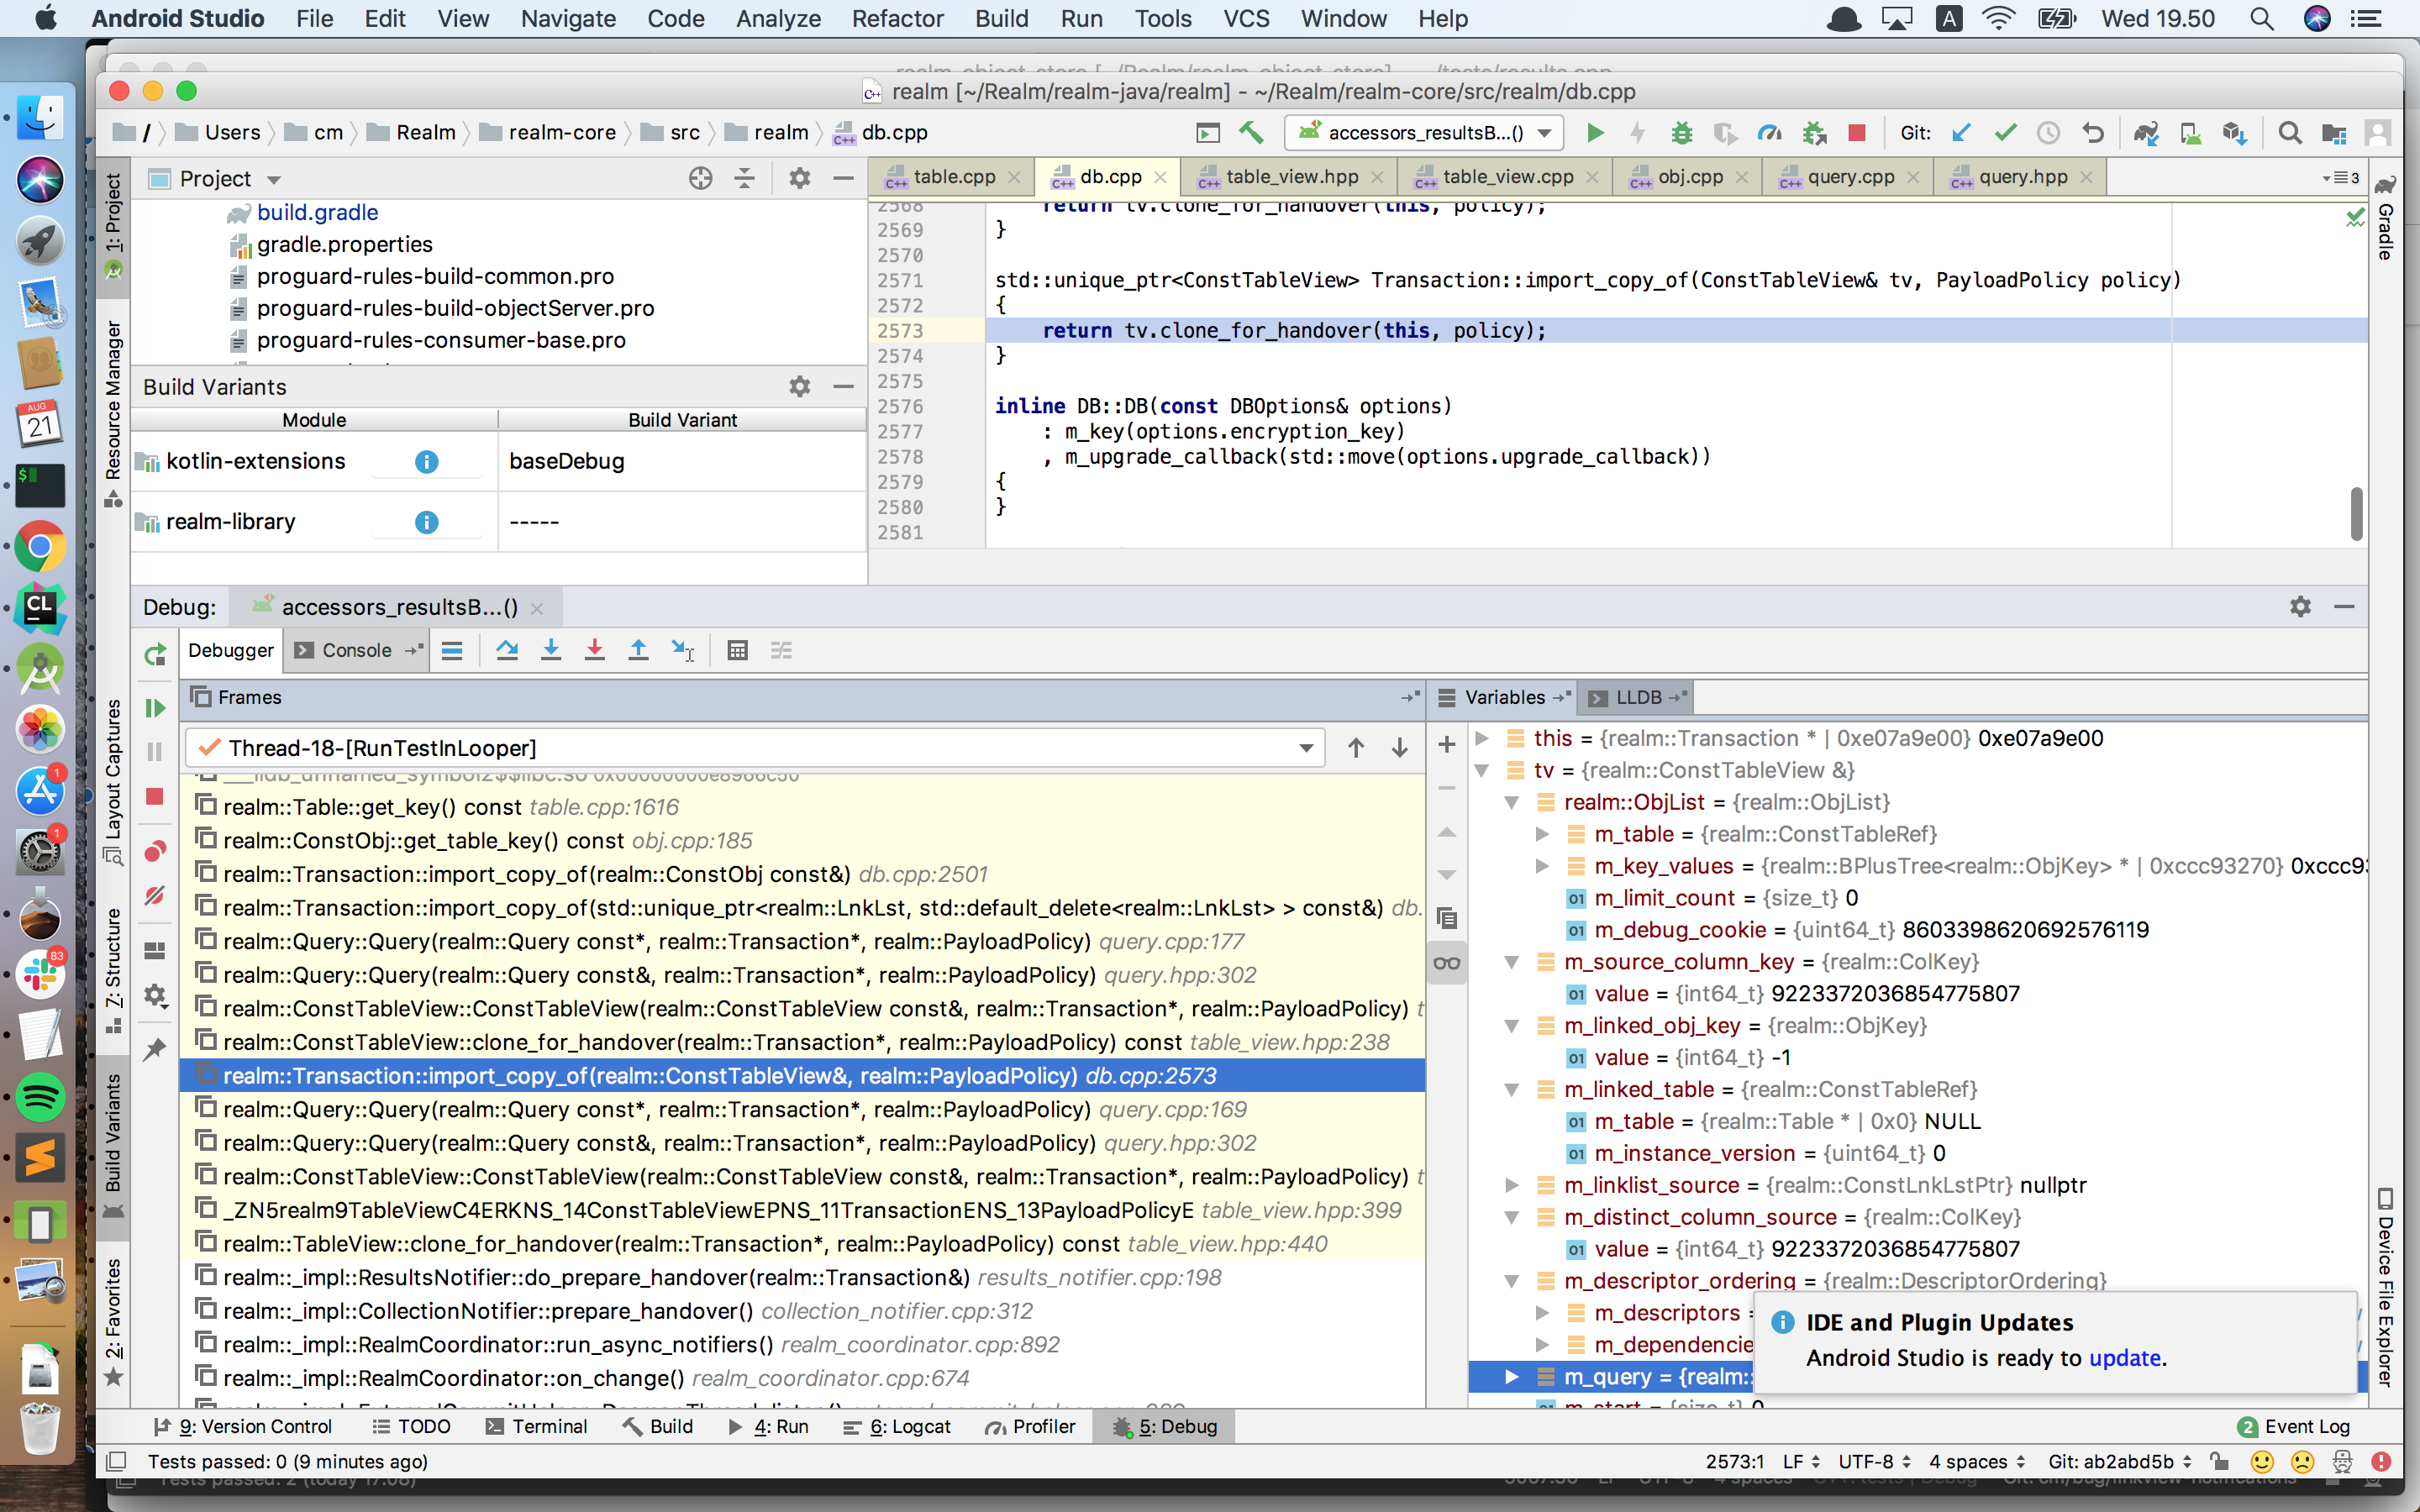Viewport: 2420px width, 1512px height.
Task: Open 9: Version Control tool window
Action: click(243, 1427)
